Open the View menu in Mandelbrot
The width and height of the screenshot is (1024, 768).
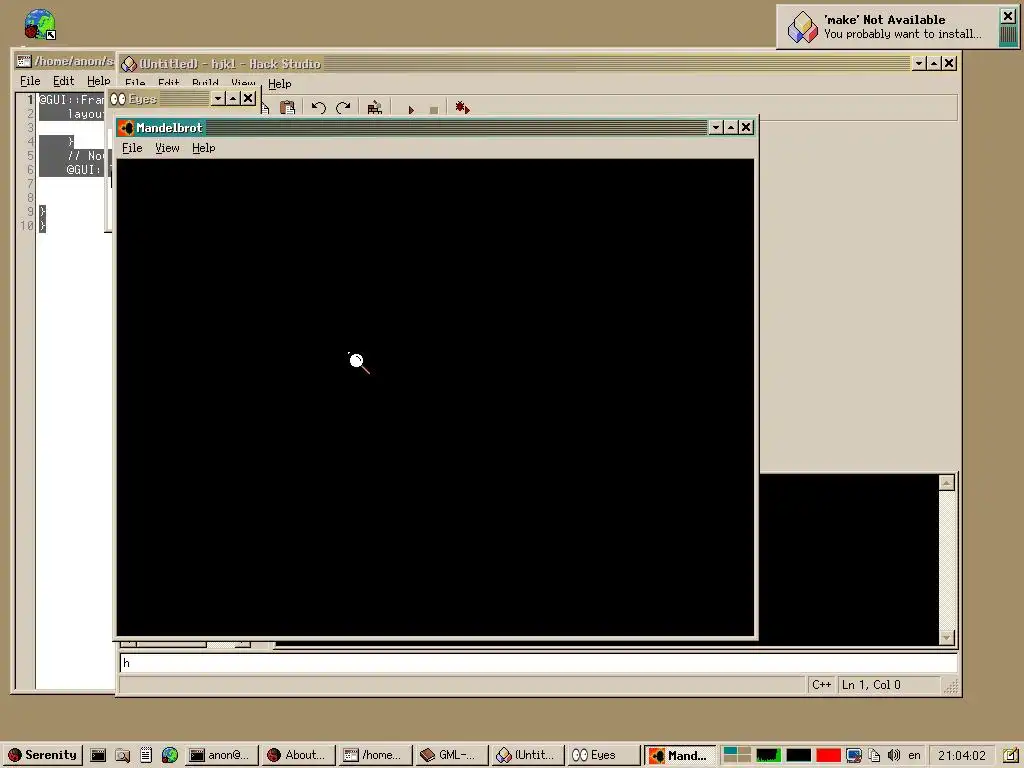click(x=167, y=148)
